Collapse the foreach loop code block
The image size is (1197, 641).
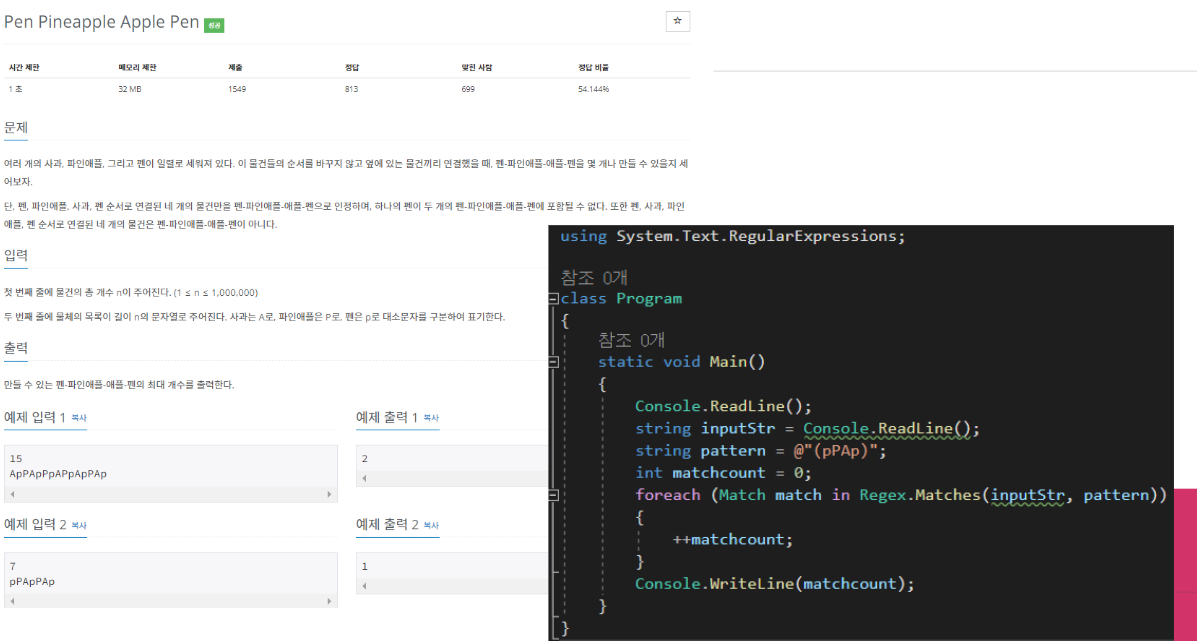point(553,495)
